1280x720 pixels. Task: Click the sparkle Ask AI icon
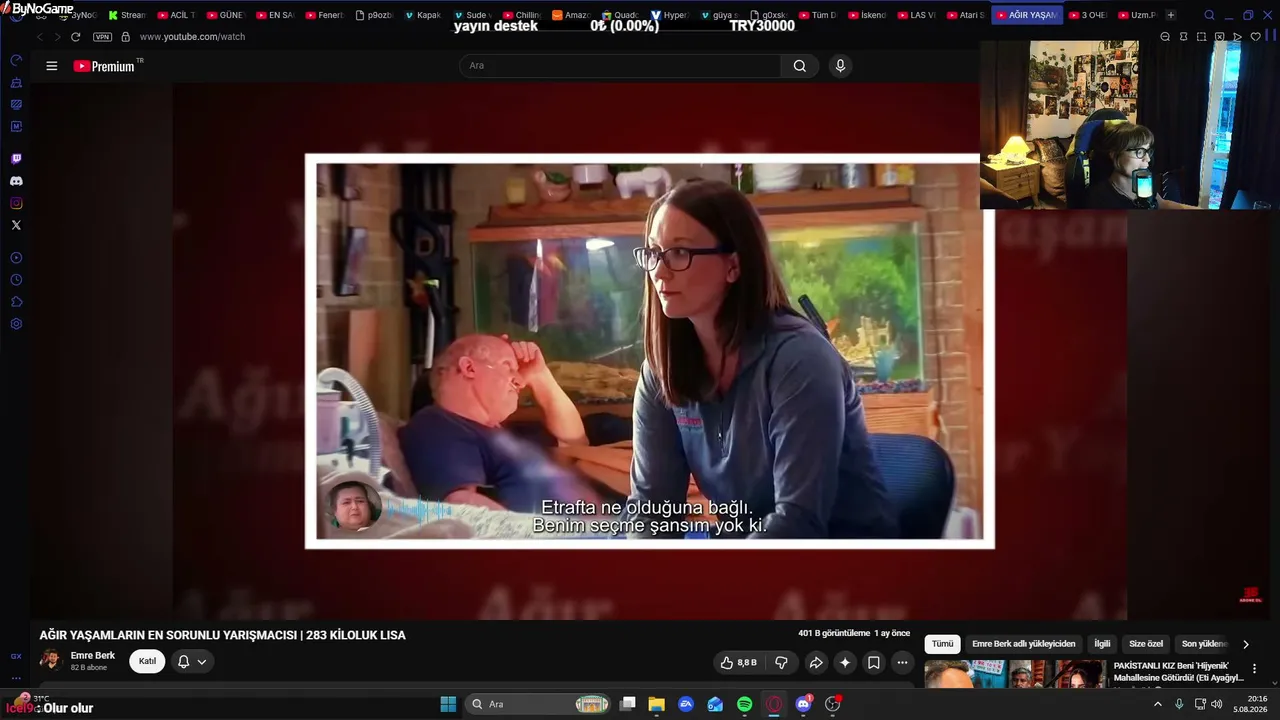point(845,662)
